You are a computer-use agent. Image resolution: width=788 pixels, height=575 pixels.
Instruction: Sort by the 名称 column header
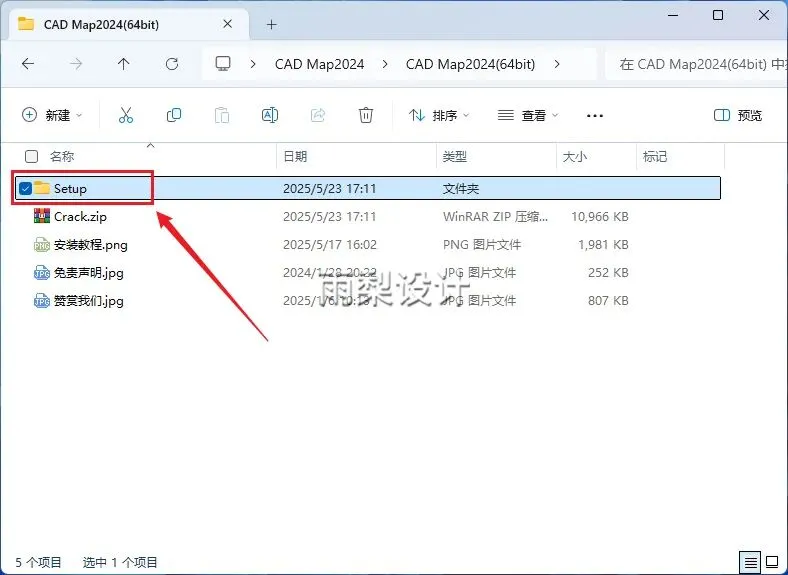click(62, 156)
